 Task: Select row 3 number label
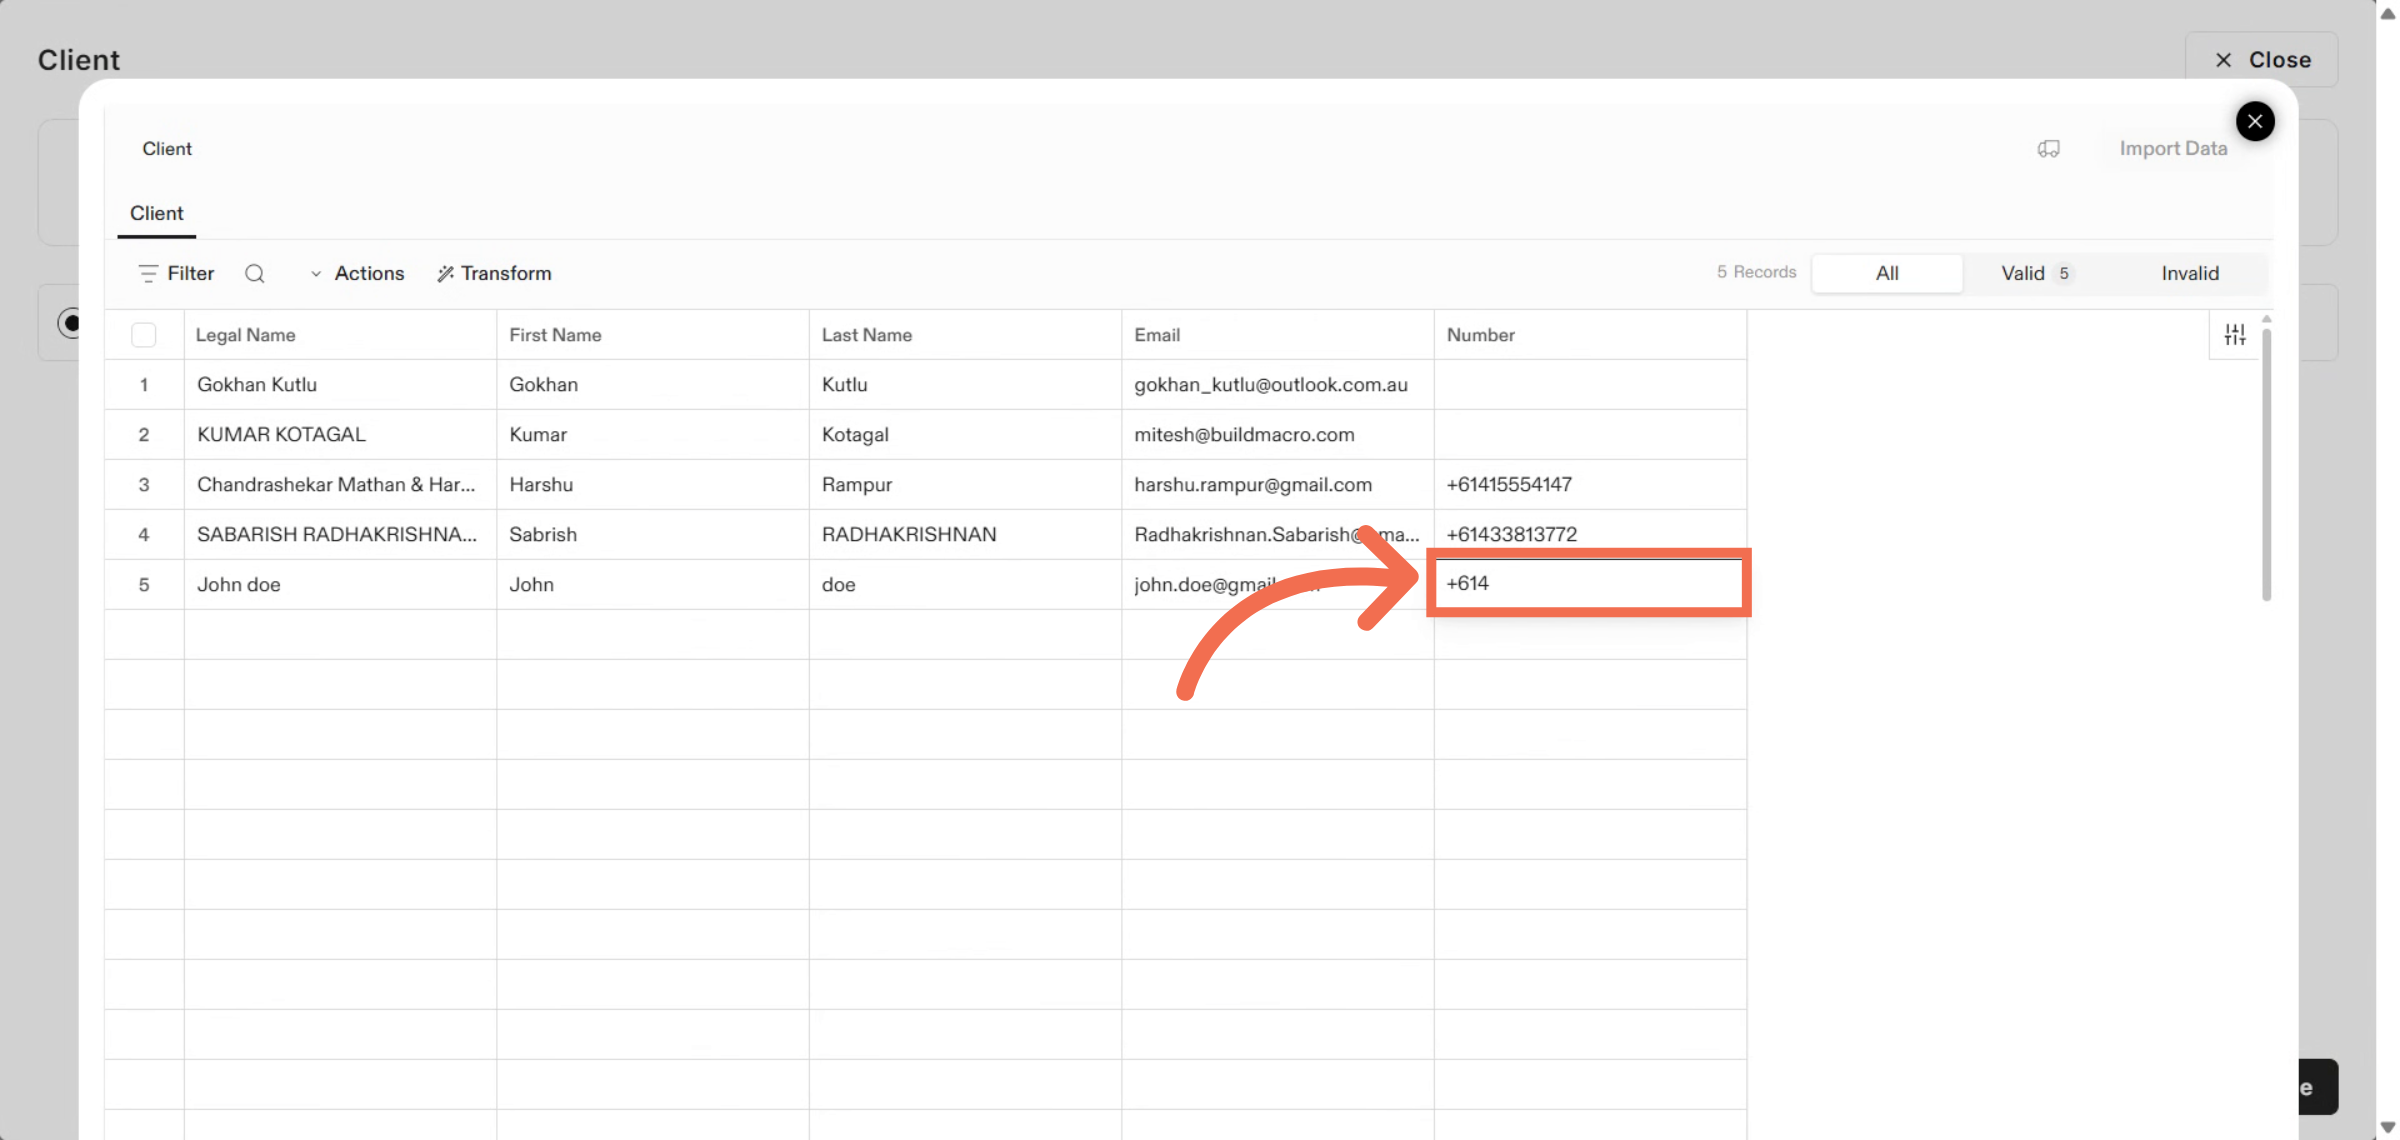(144, 485)
